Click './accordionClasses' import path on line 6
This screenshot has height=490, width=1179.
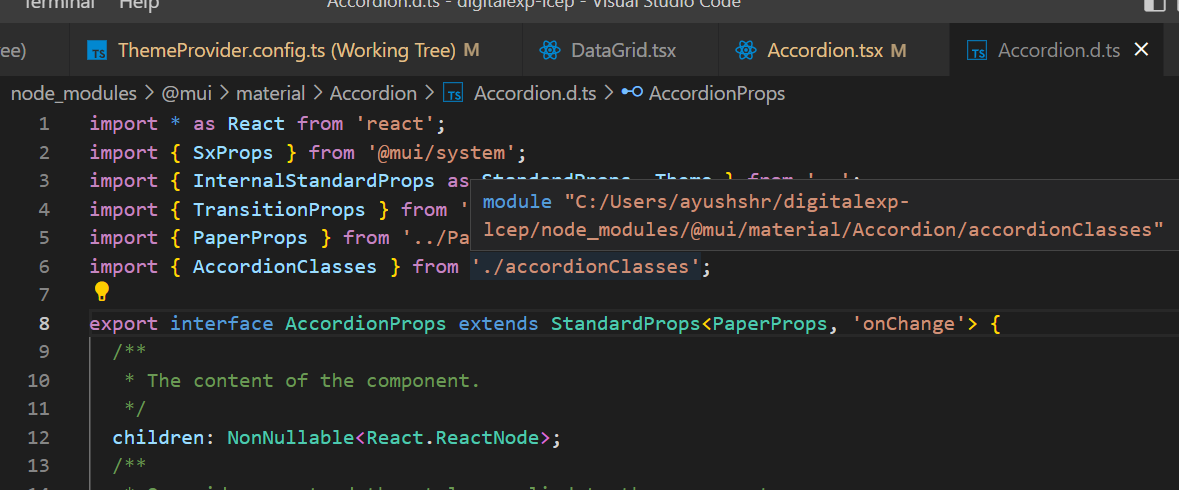586,267
